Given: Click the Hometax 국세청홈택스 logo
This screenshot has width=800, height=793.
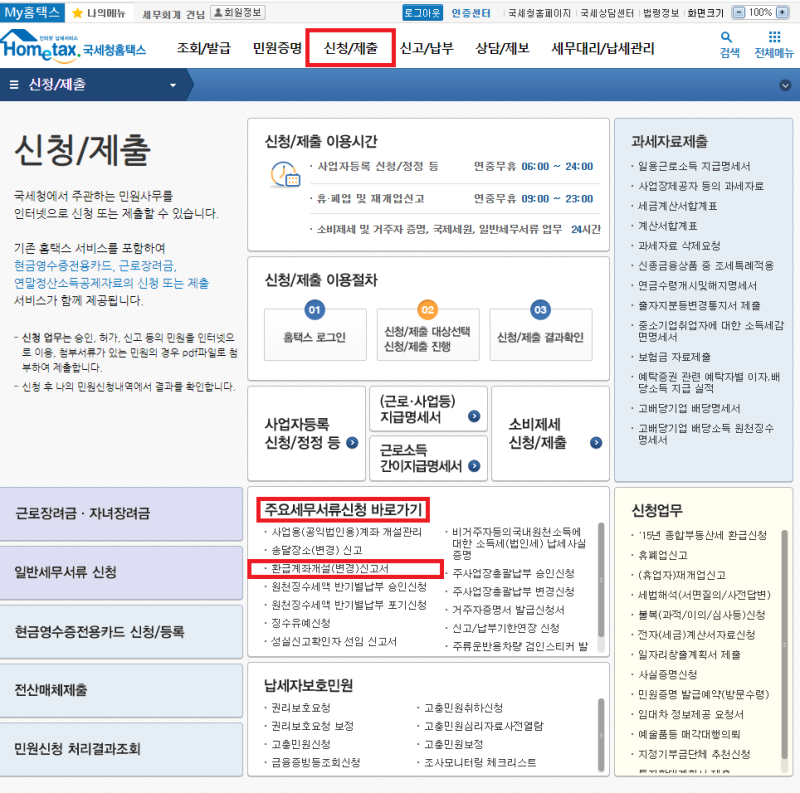Looking at the screenshot, I should coord(73,46).
